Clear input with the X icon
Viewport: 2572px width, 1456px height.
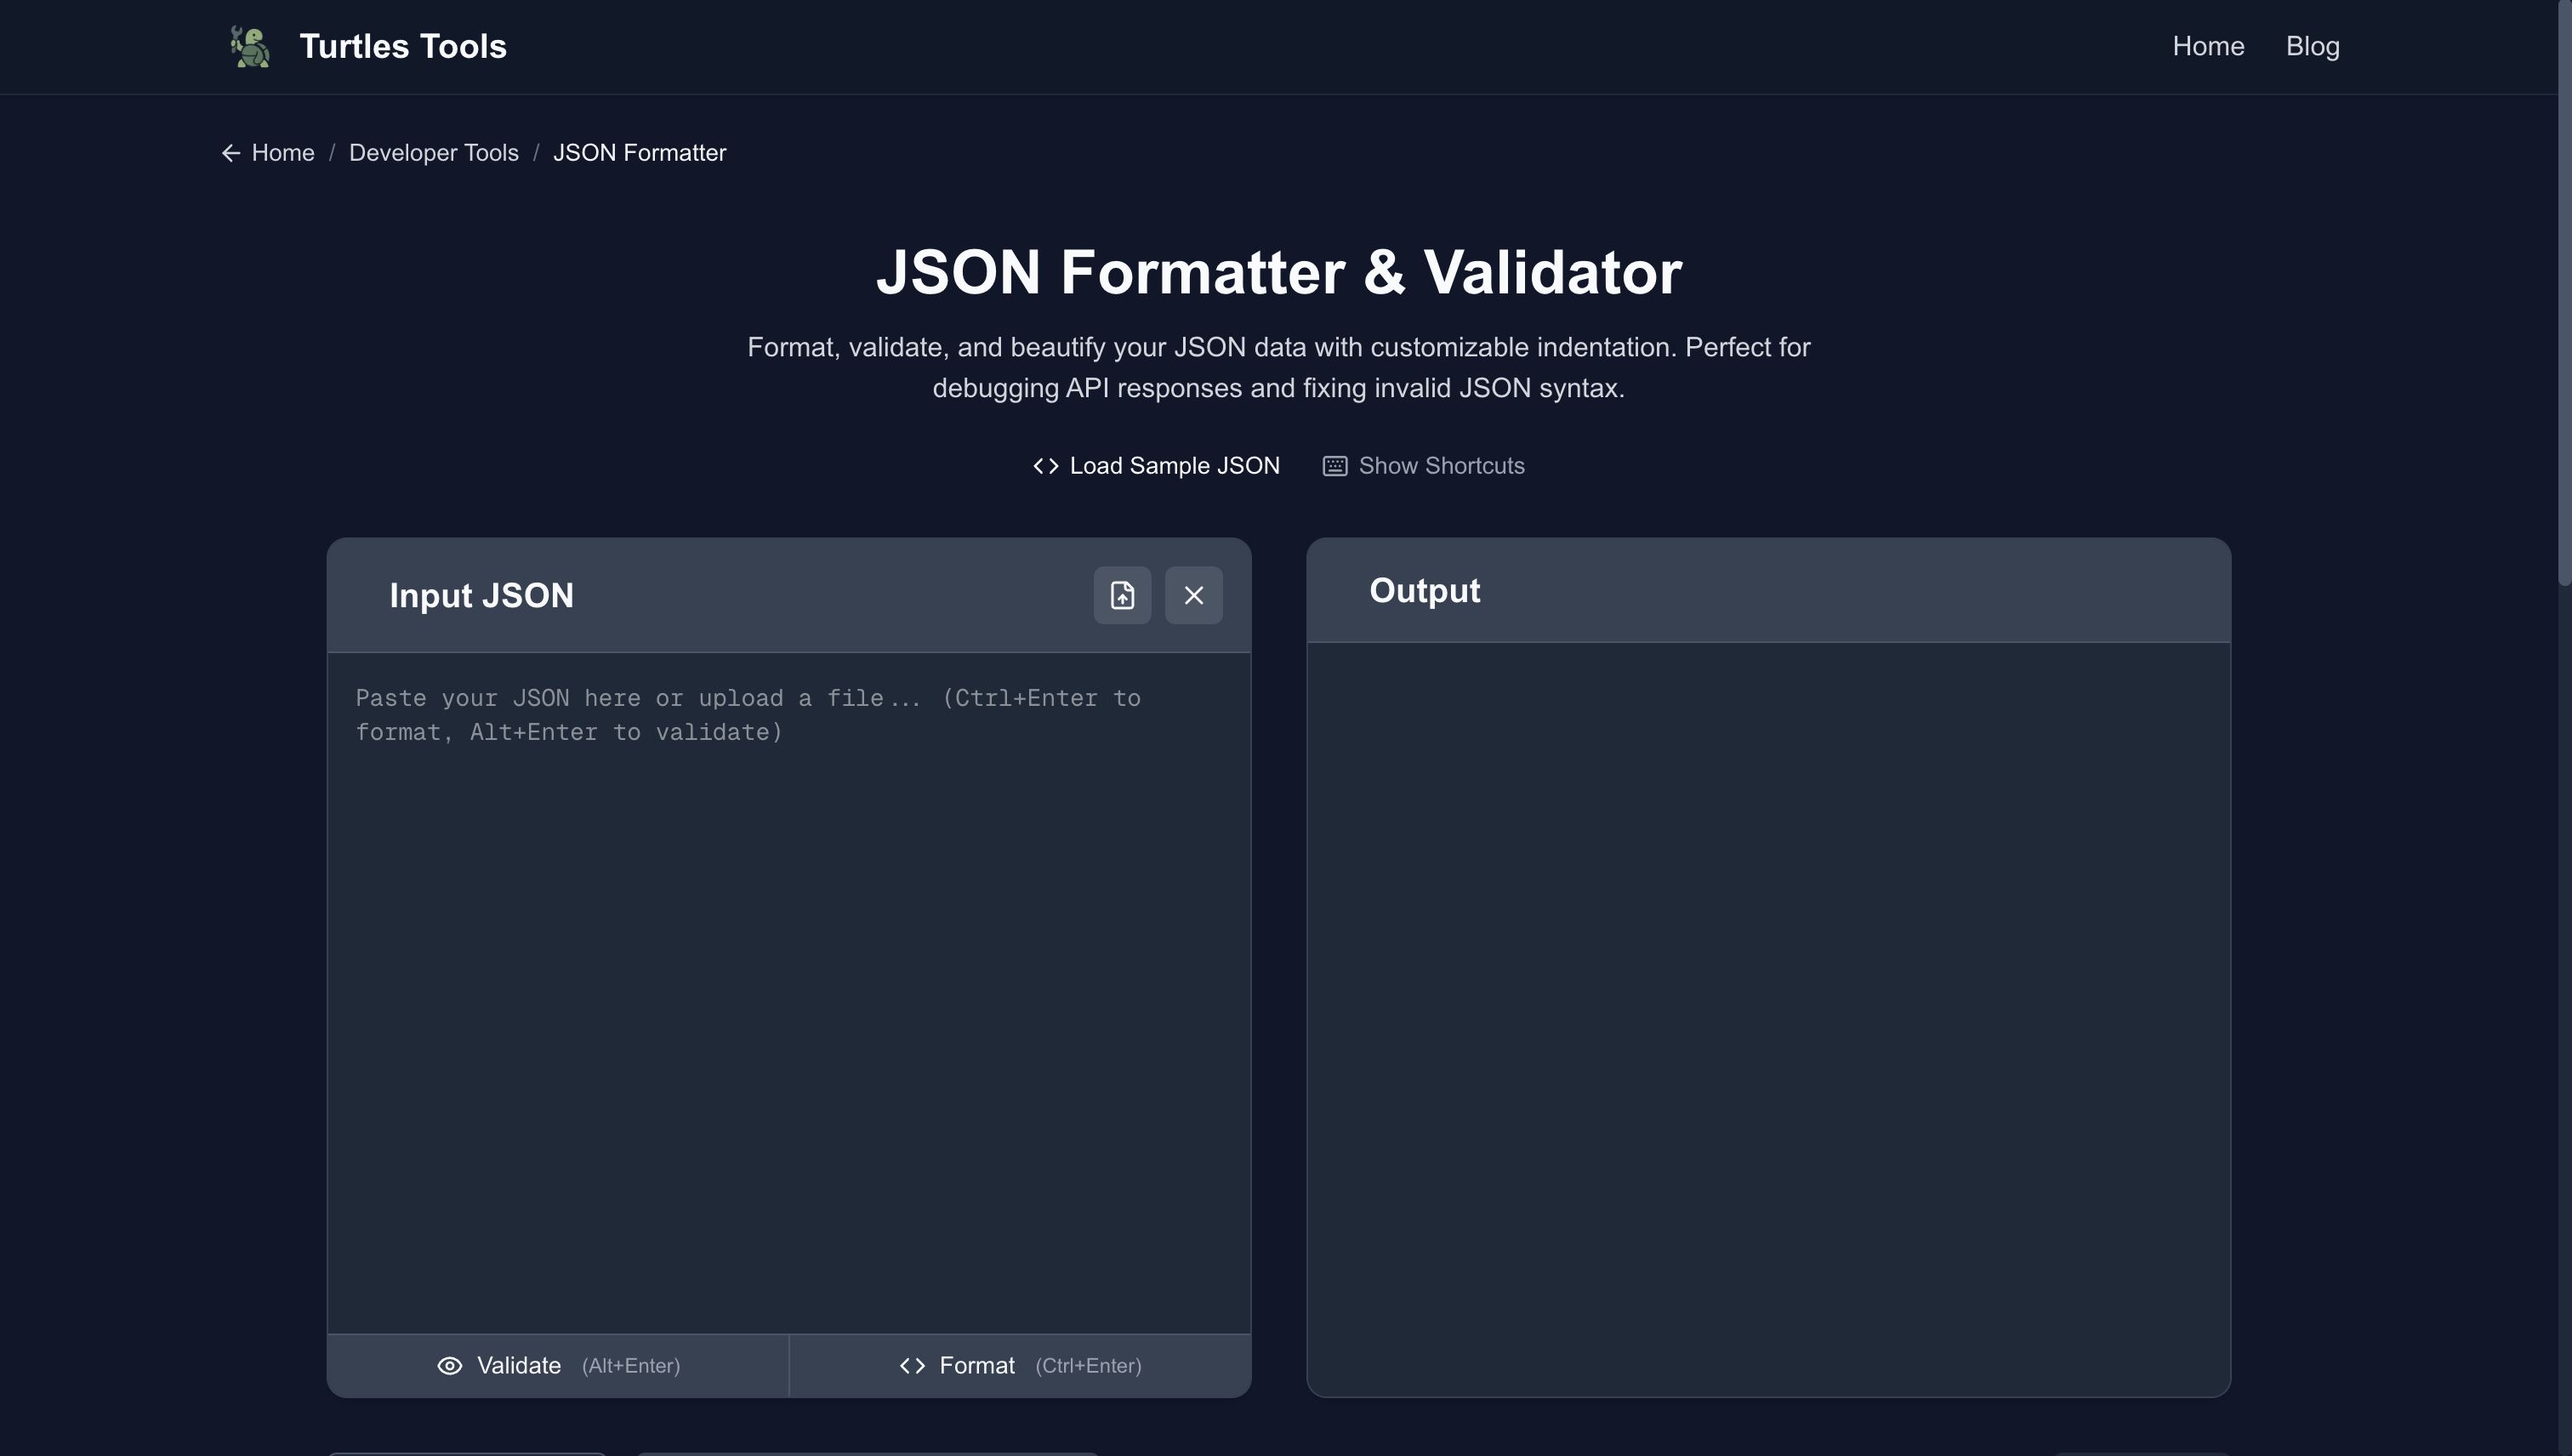click(1193, 596)
